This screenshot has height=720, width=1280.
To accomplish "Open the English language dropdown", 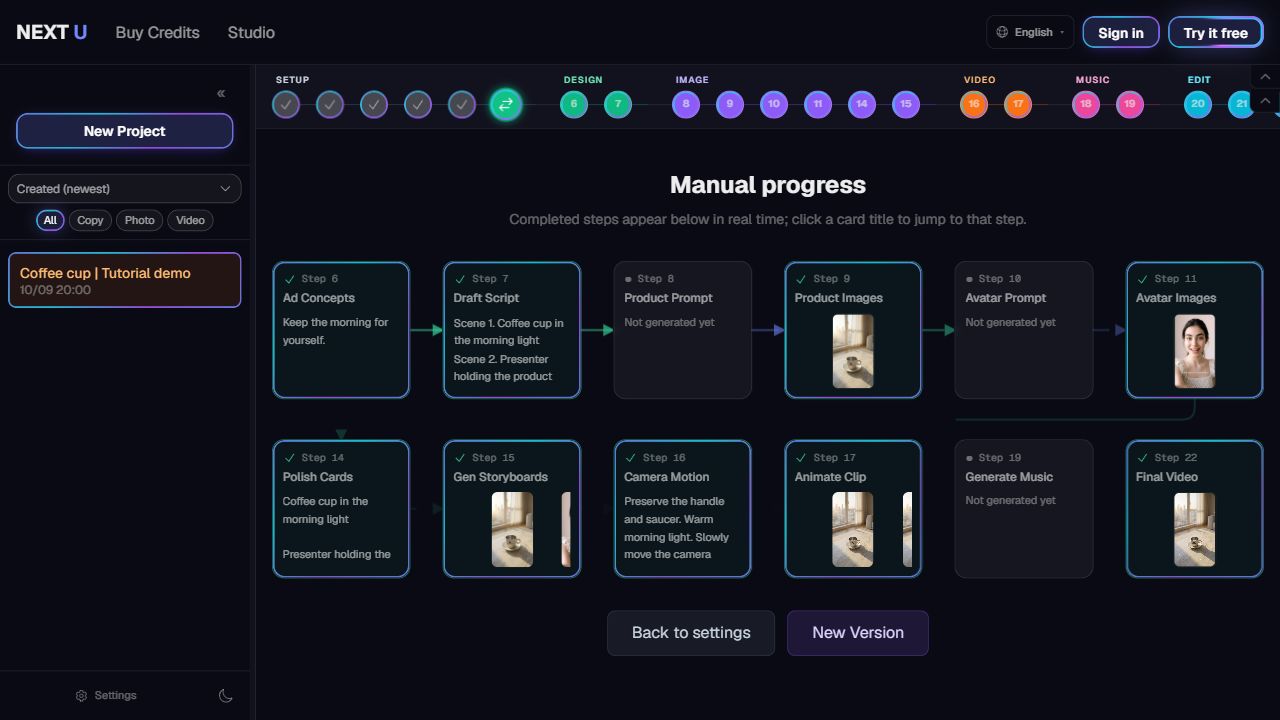I will pyautogui.click(x=1030, y=32).
